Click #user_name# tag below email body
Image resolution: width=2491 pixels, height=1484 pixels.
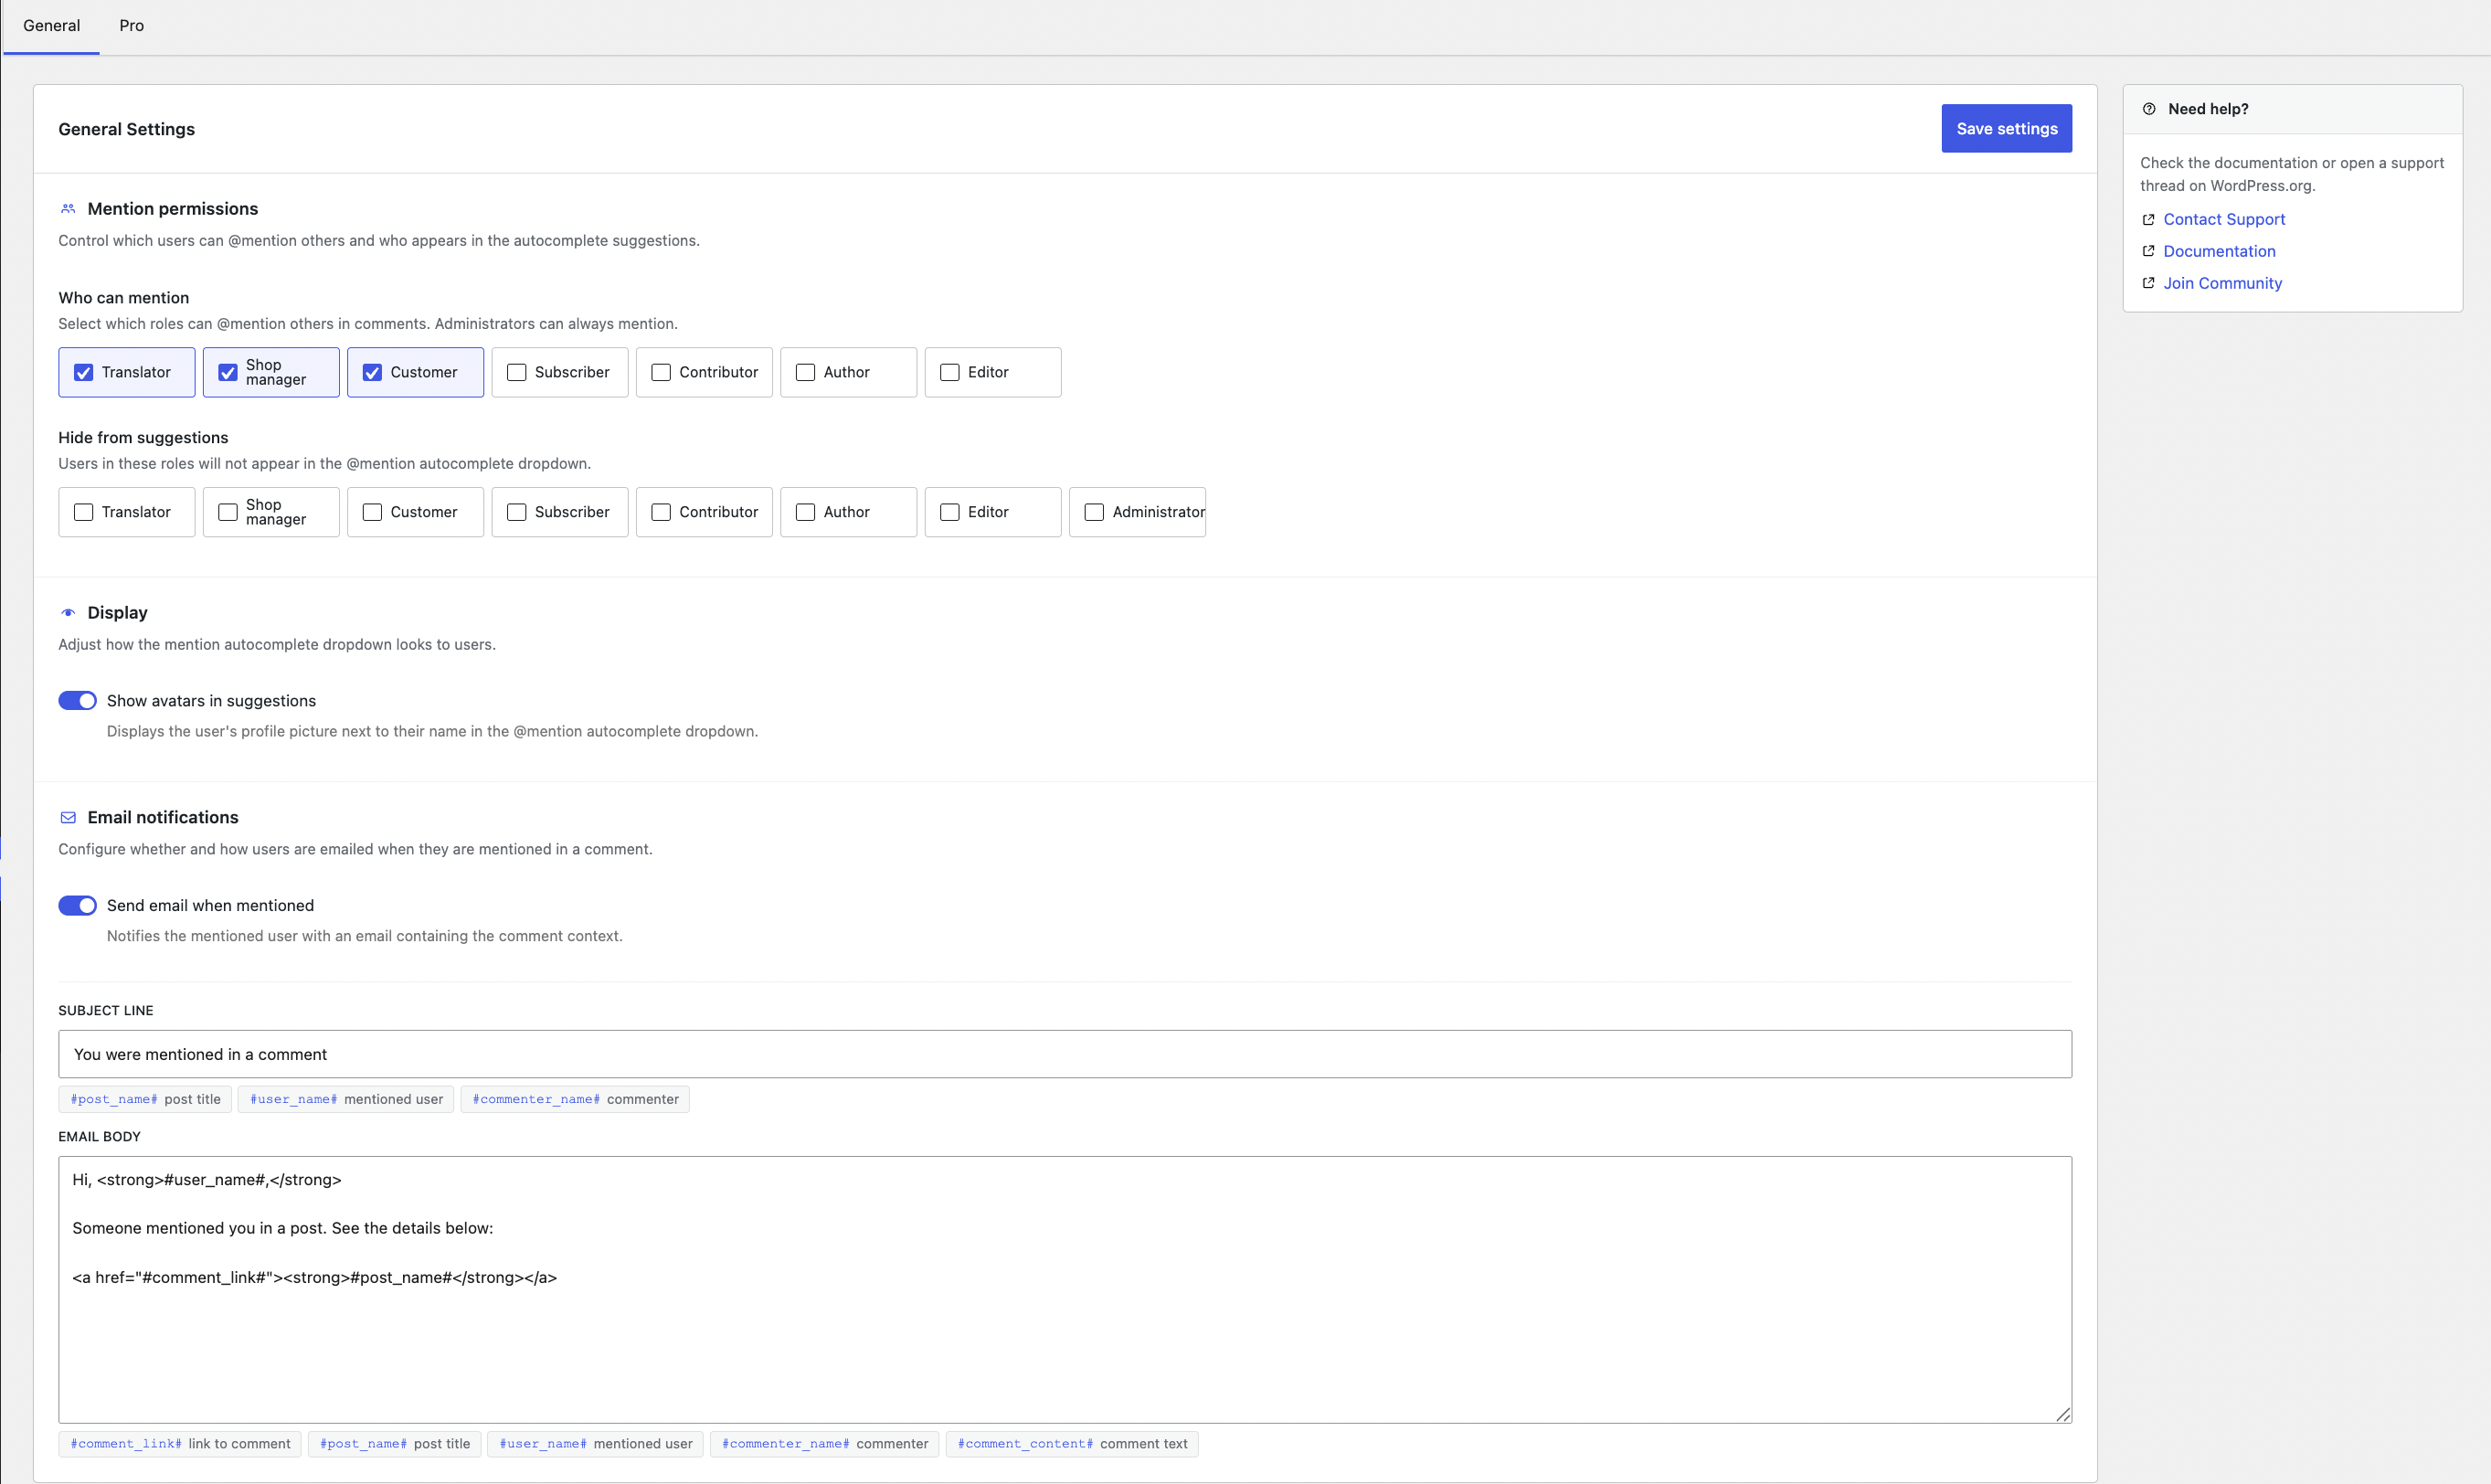pyautogui.click(x=596, y=1445)
